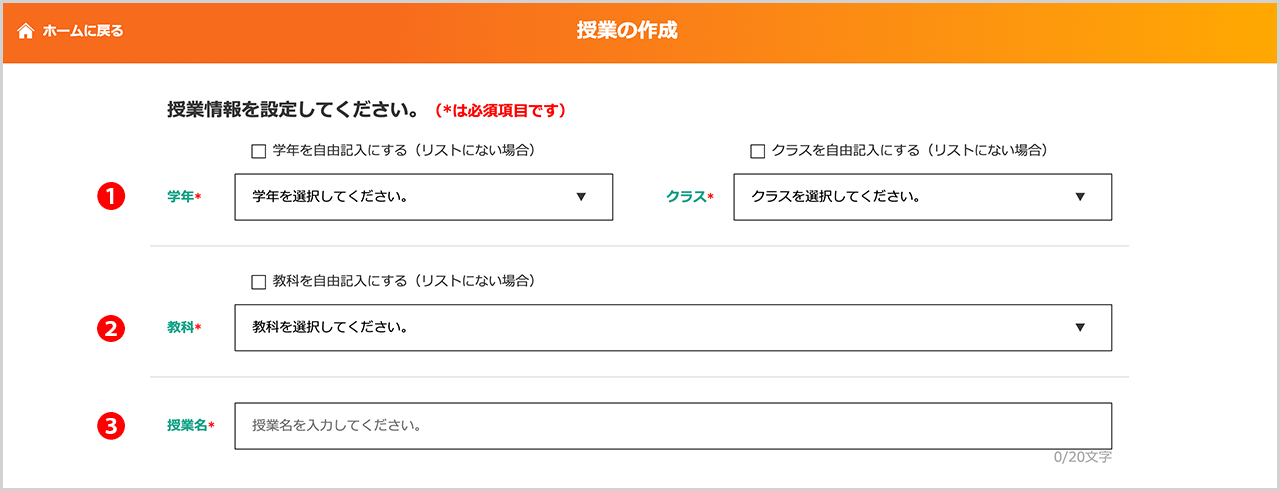Enable 学年を自由記入にする checkbox
Screen dimensions: 1280x491
pos(259,152)
